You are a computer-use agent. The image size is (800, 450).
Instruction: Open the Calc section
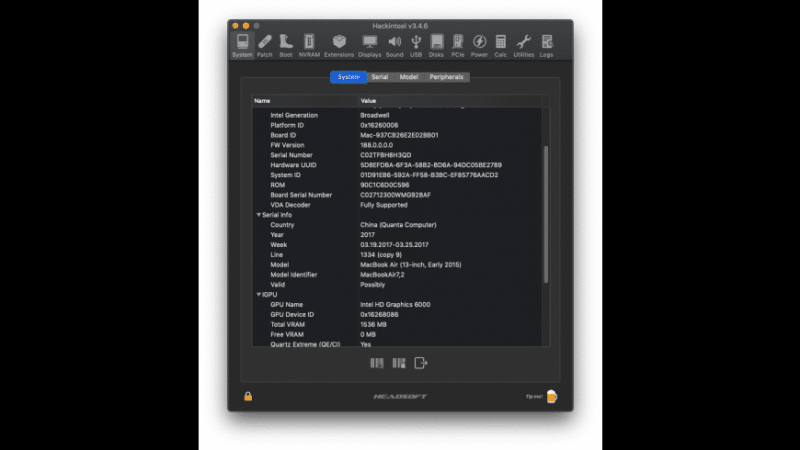501,46
